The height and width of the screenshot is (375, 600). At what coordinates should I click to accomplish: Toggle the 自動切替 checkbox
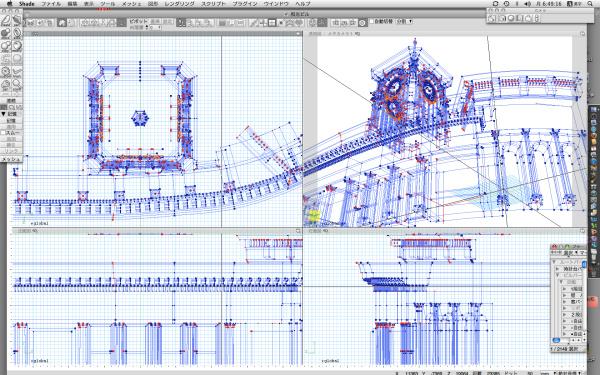click(372, 21)
